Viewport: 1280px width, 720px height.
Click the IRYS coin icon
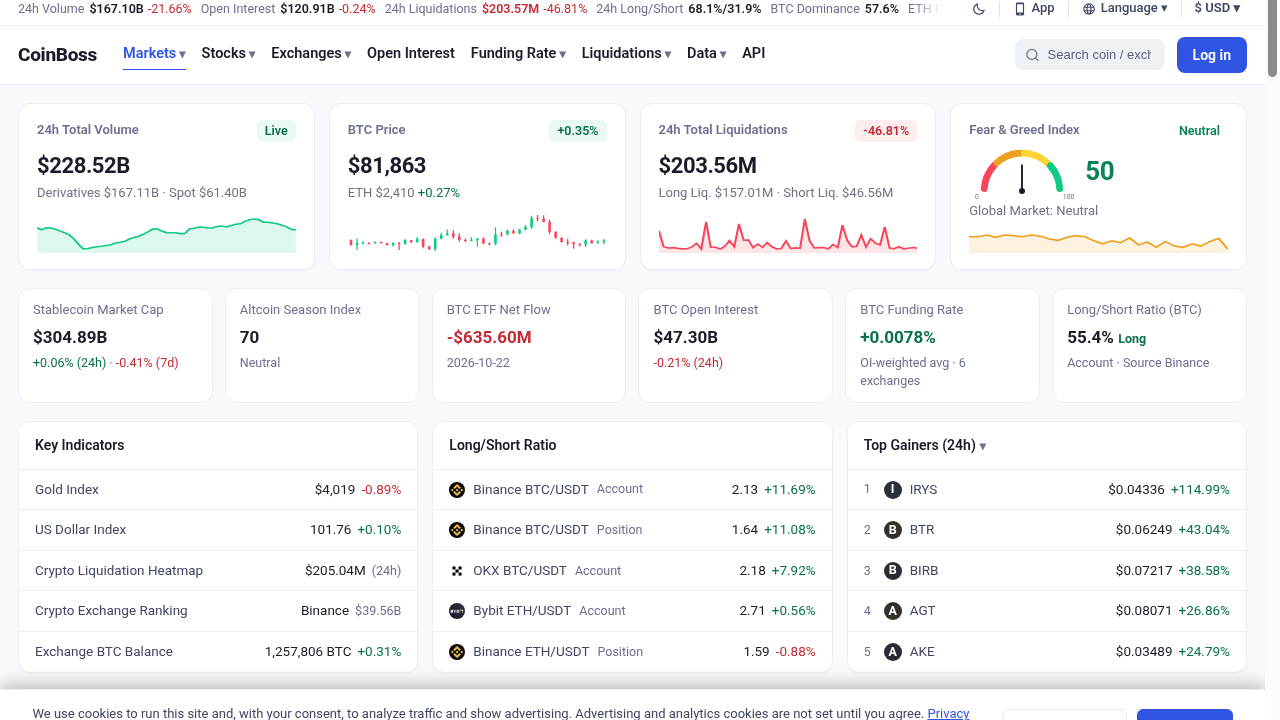point(893,490)
